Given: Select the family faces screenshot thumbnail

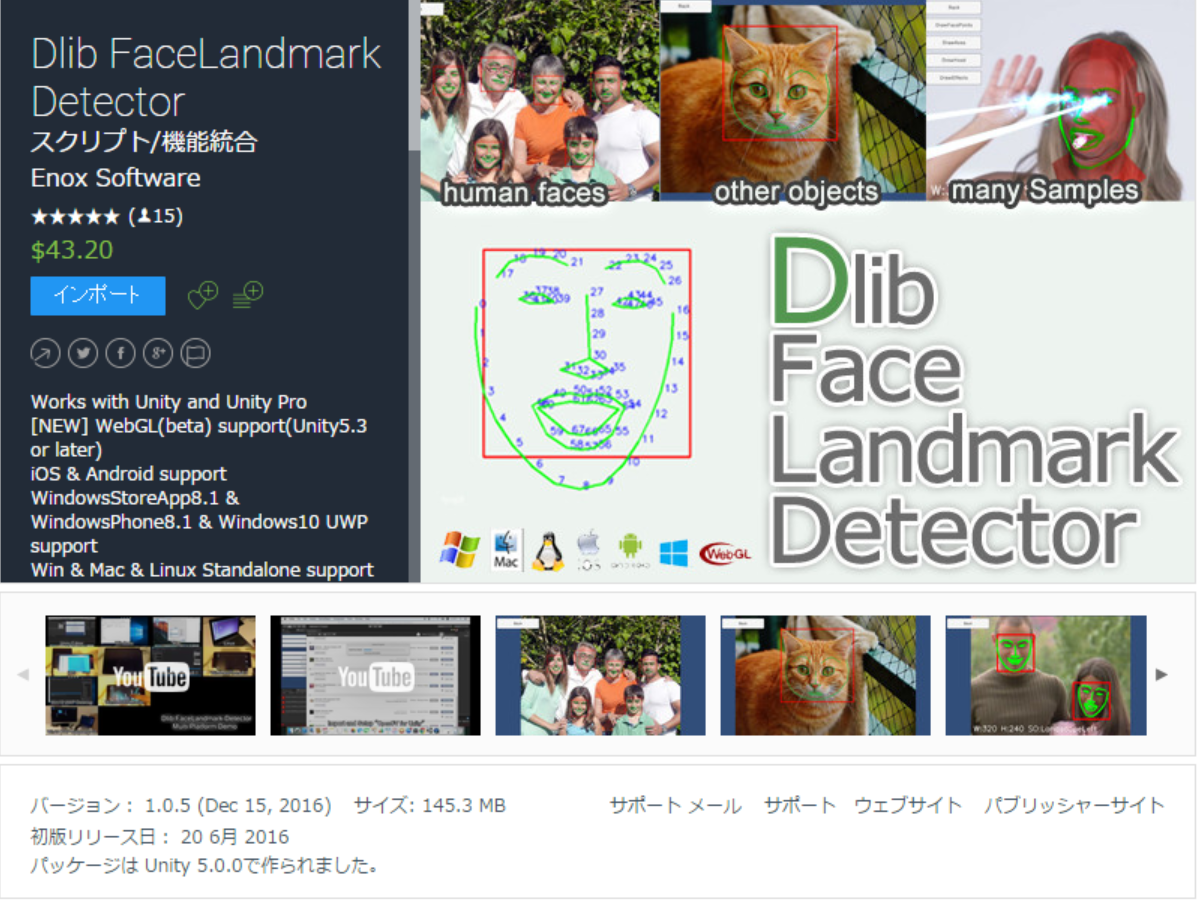Looking at the screenshot, I should pyautogui.click(x=599, y=674).
